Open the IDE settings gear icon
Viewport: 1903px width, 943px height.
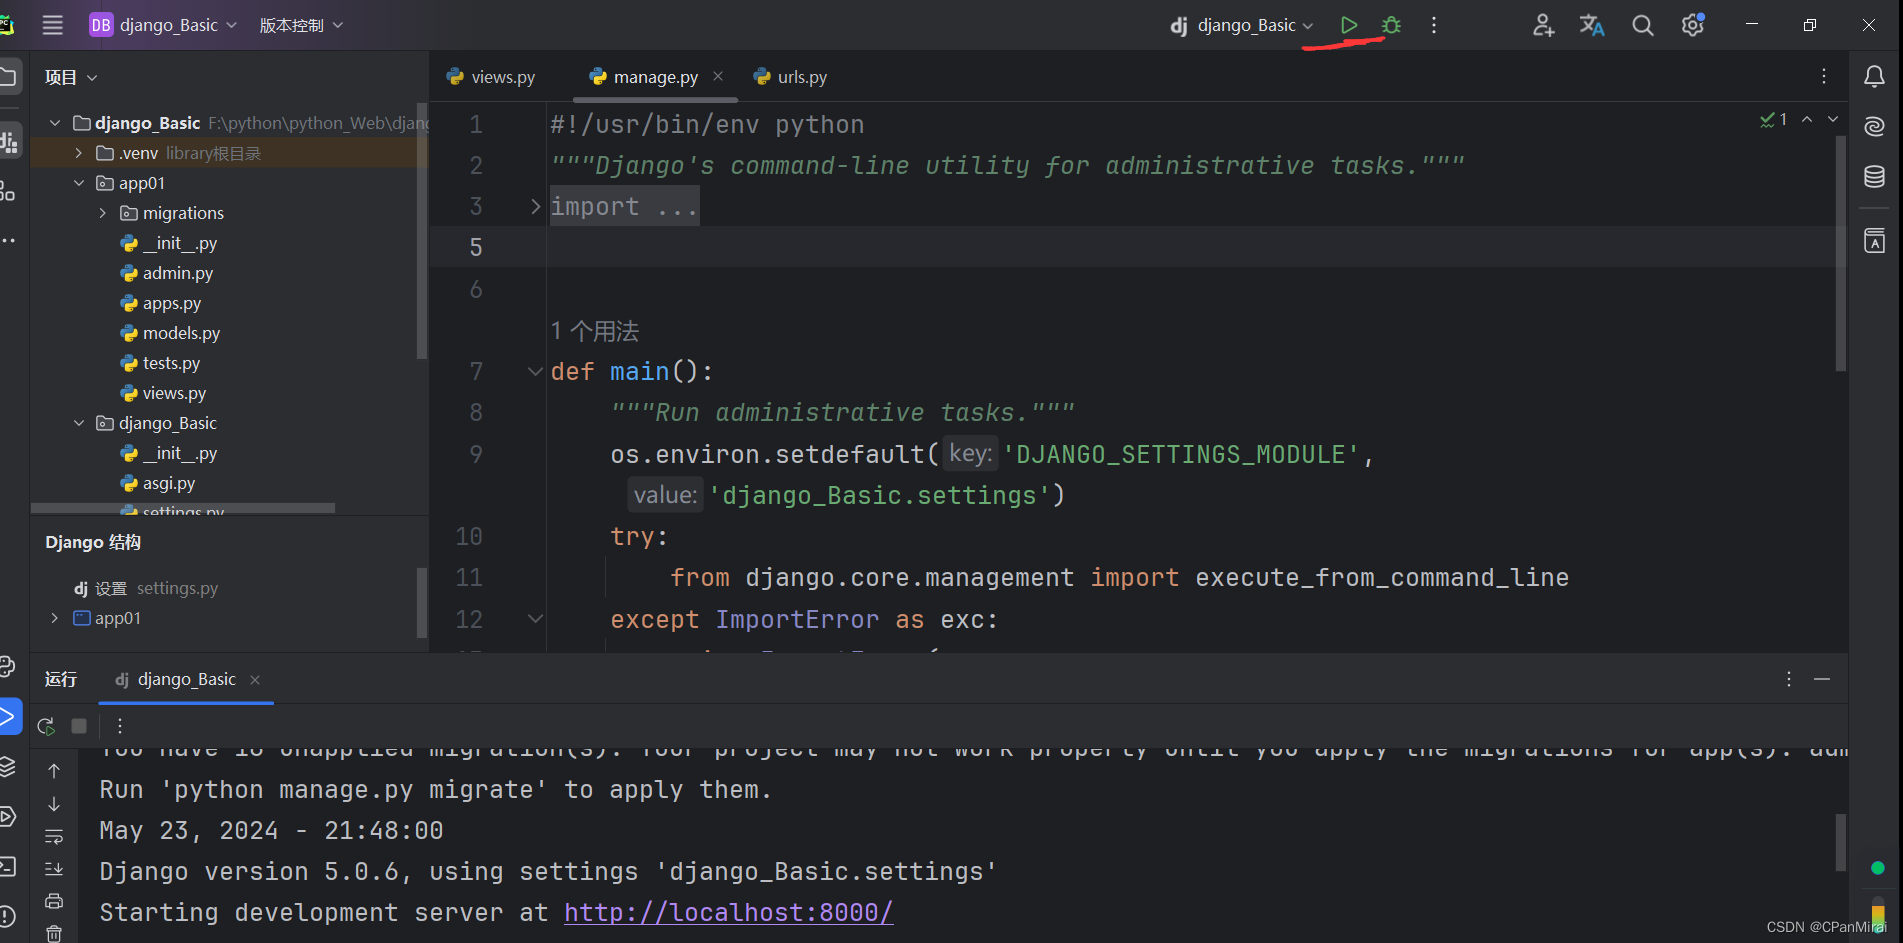pyautogui.click(x=1693, y=25)
